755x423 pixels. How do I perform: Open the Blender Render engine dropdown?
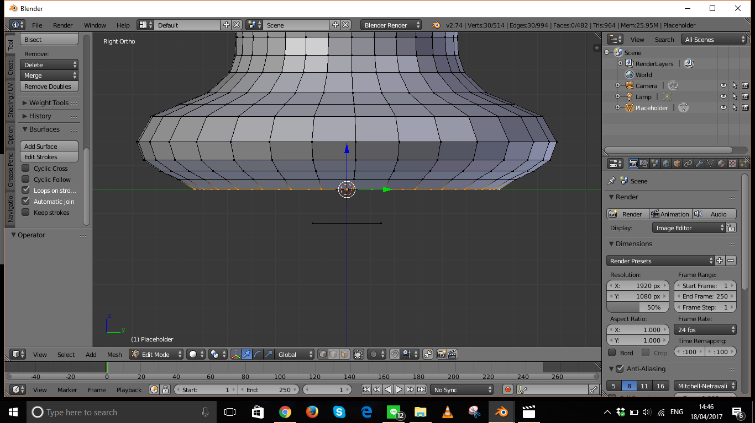[391, 25]
